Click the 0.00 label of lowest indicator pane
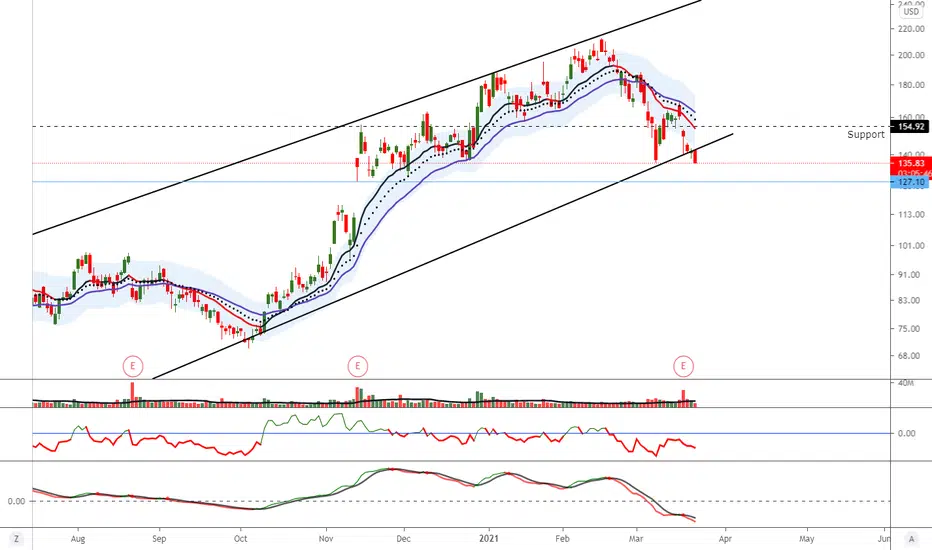The height and width of the screenshot is (550, 932). (17, 501)
